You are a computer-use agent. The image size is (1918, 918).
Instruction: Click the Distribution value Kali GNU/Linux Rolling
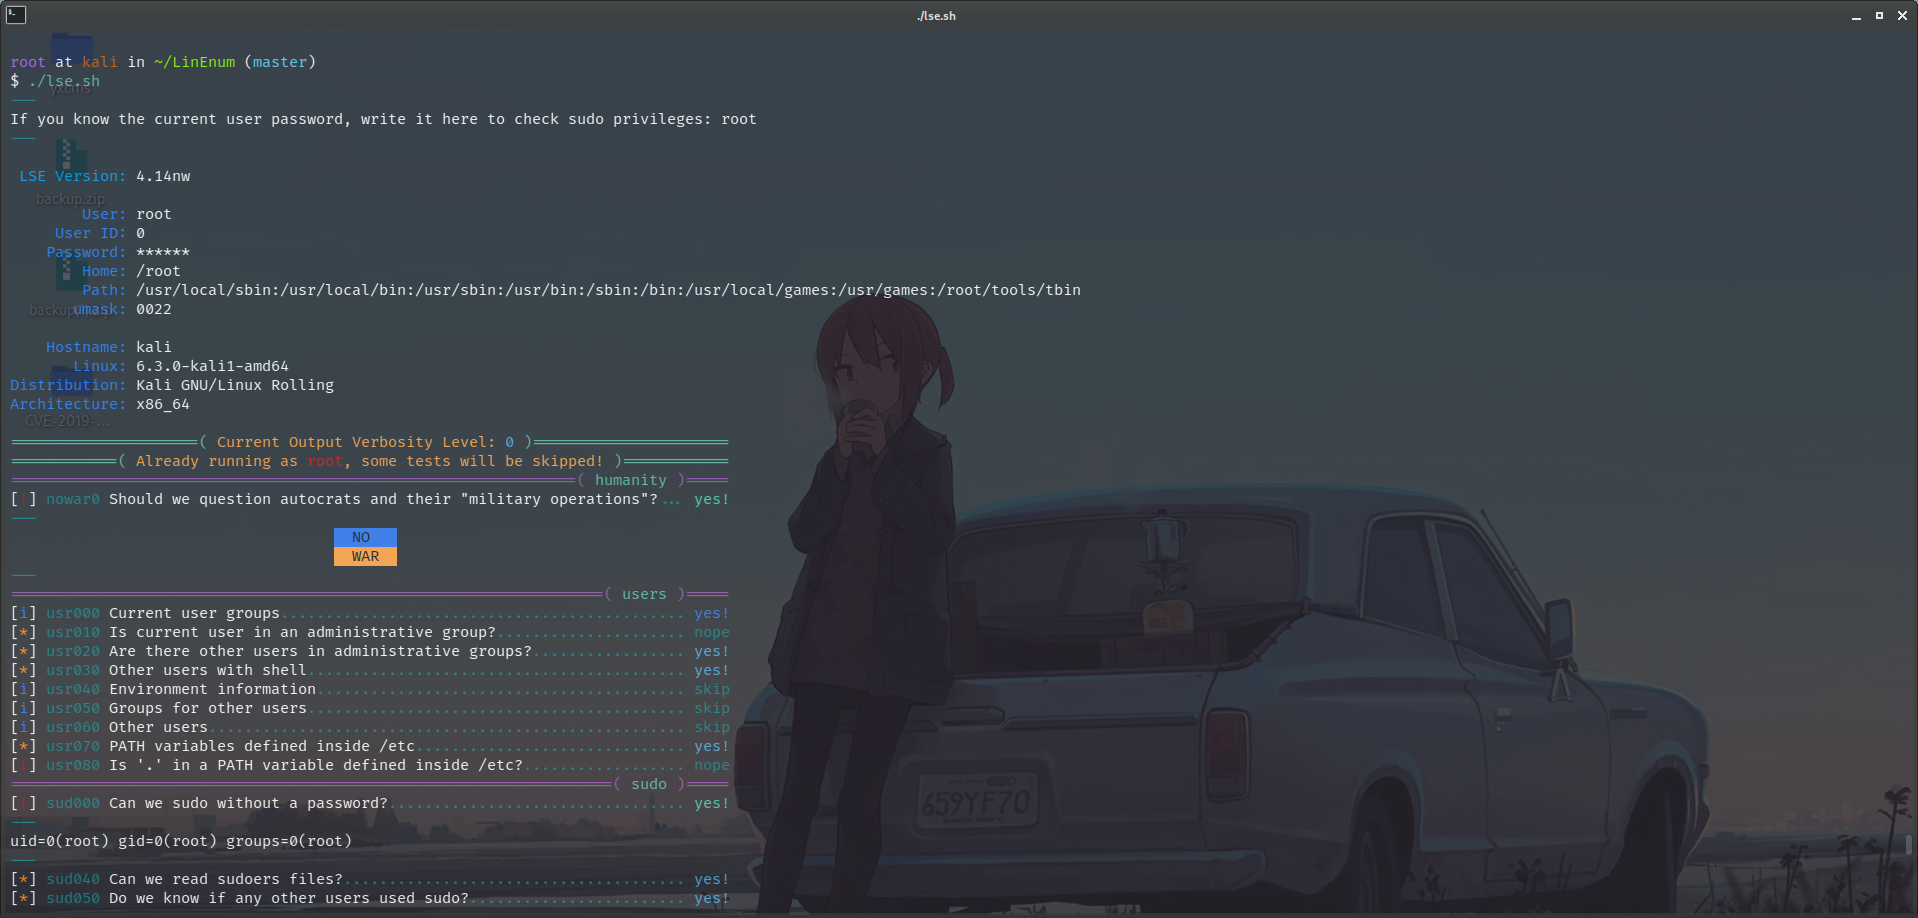(x=235, y=385)
